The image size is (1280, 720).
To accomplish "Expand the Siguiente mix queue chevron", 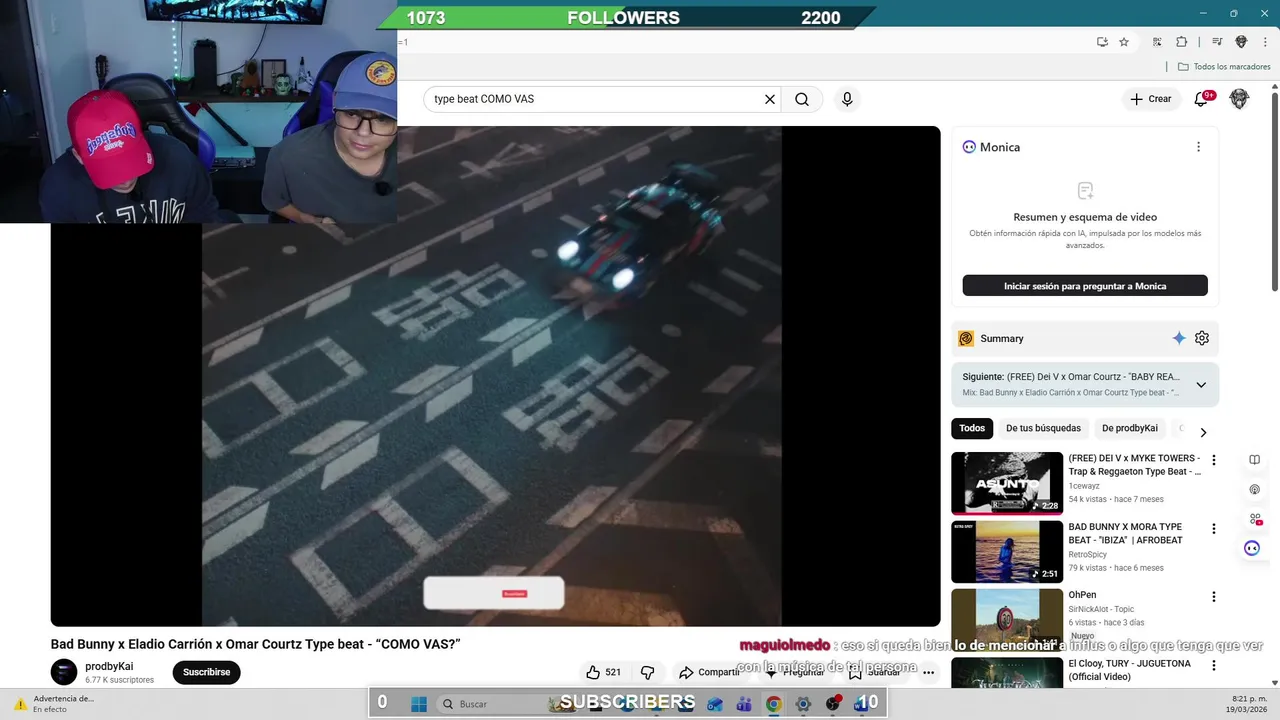I will pyautogui.click(x=1201, y=385).
